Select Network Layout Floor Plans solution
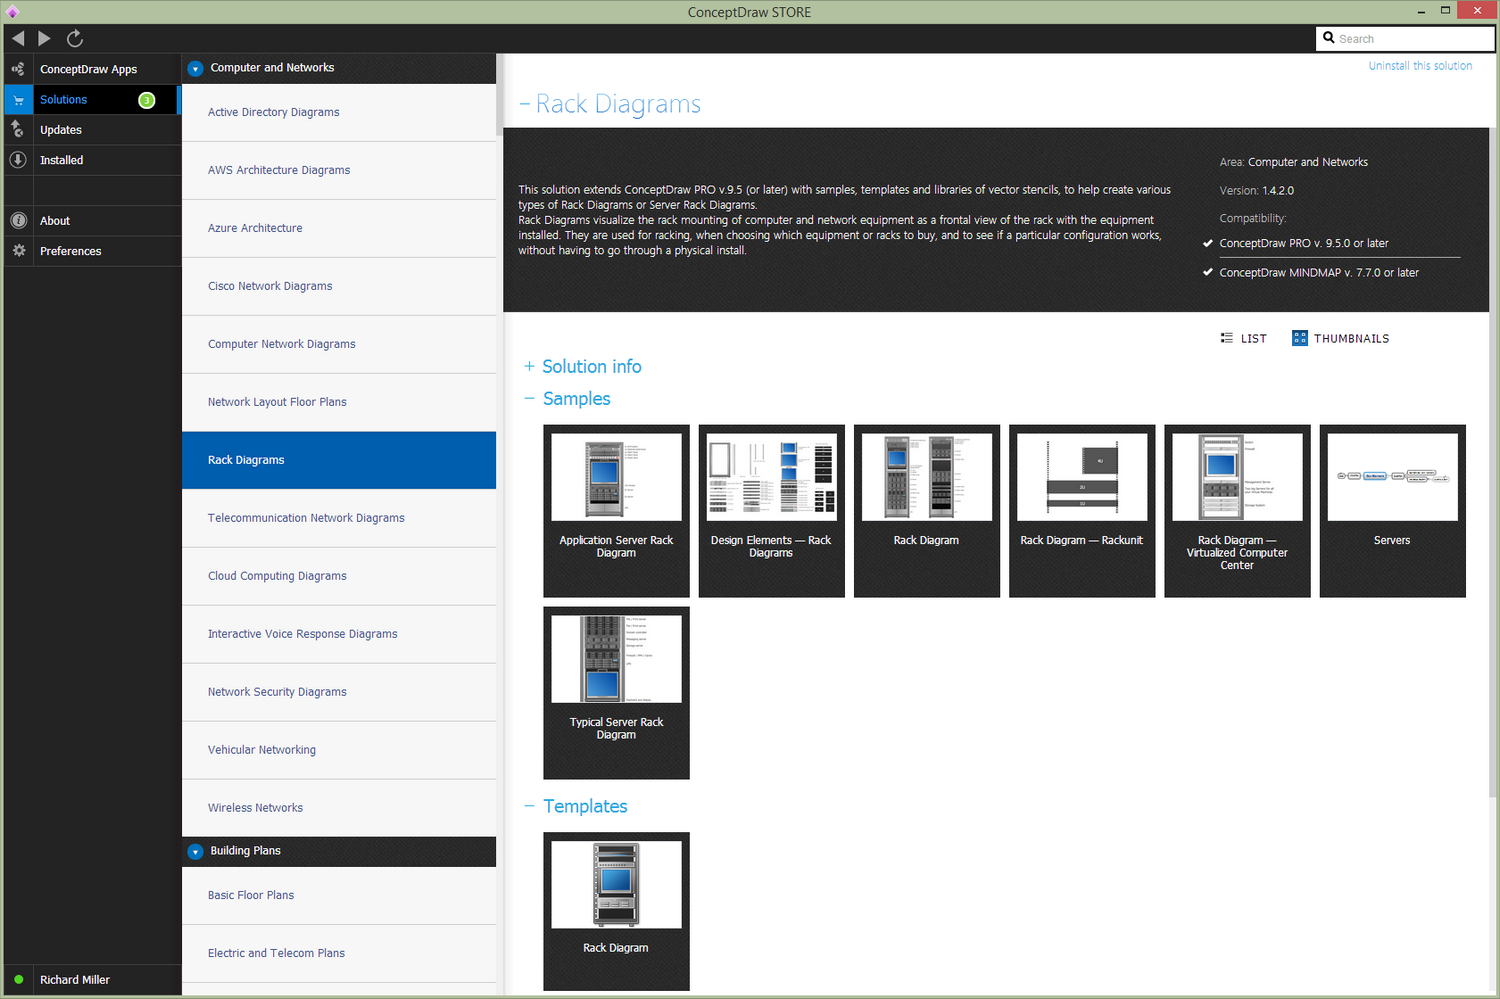 coord(339,403)
